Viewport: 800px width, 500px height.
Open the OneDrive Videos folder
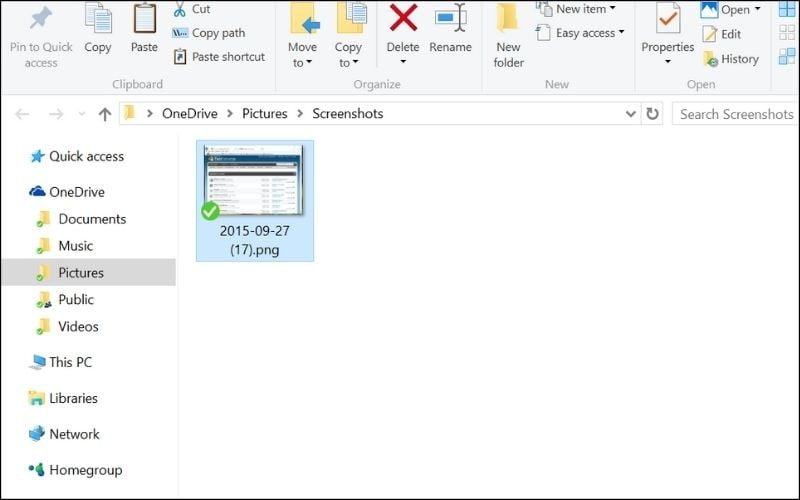coord(67,327)
